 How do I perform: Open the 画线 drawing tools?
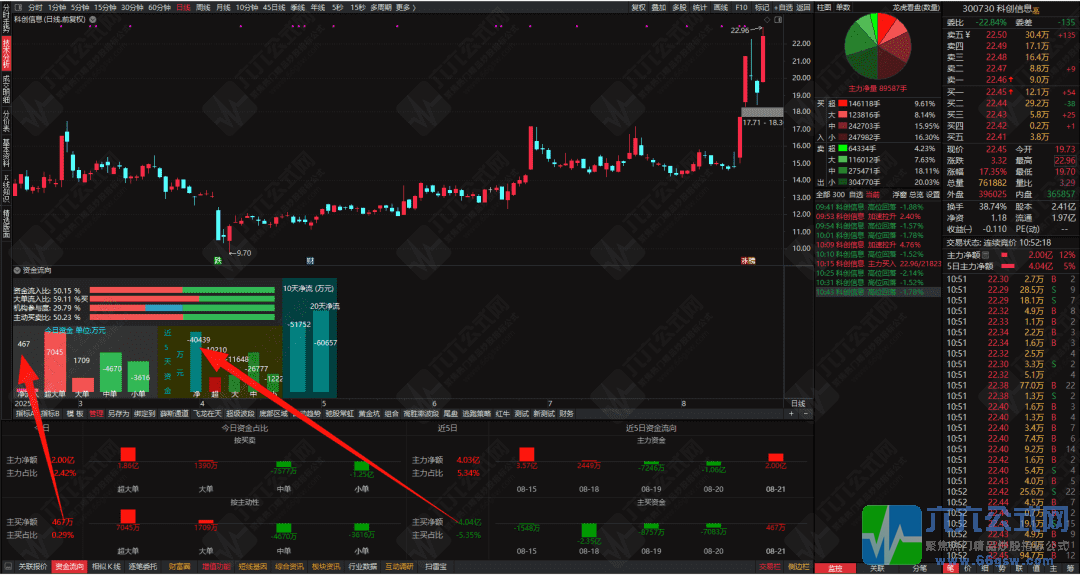[x=720, y=8]
